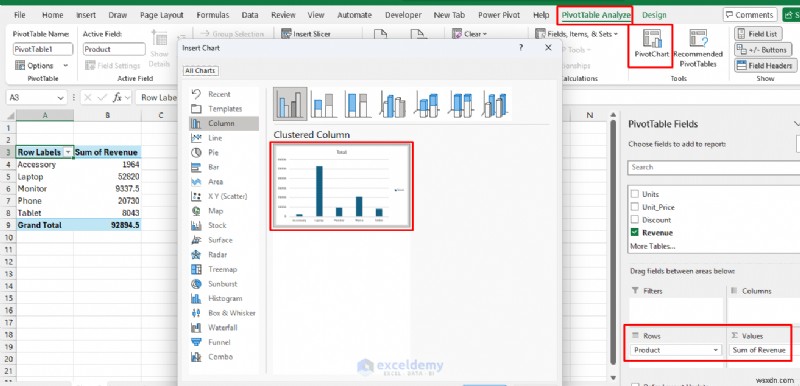This screenshot has height=386, width=800.
Task: Choose Sunburst chart type
Action: click(224, 284)
